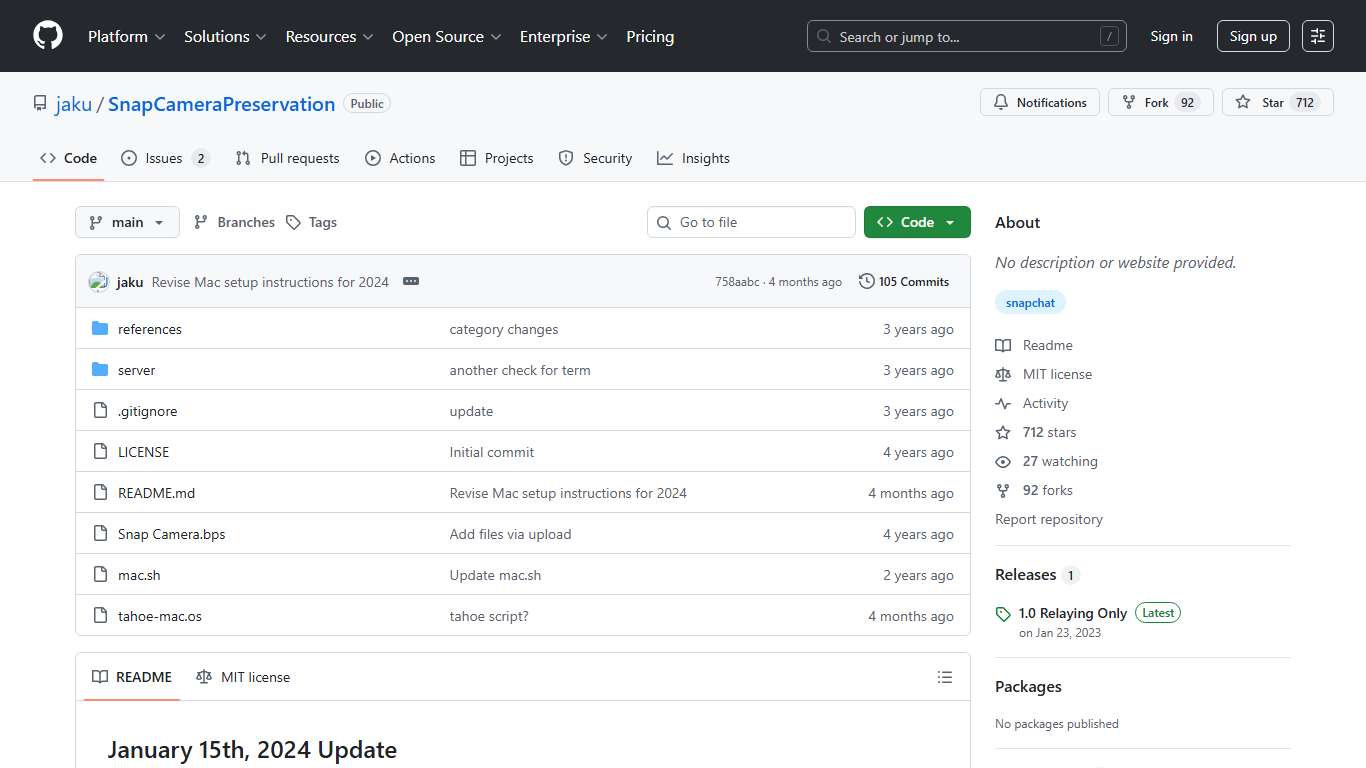Click the Sign up button

point(1253,36)
